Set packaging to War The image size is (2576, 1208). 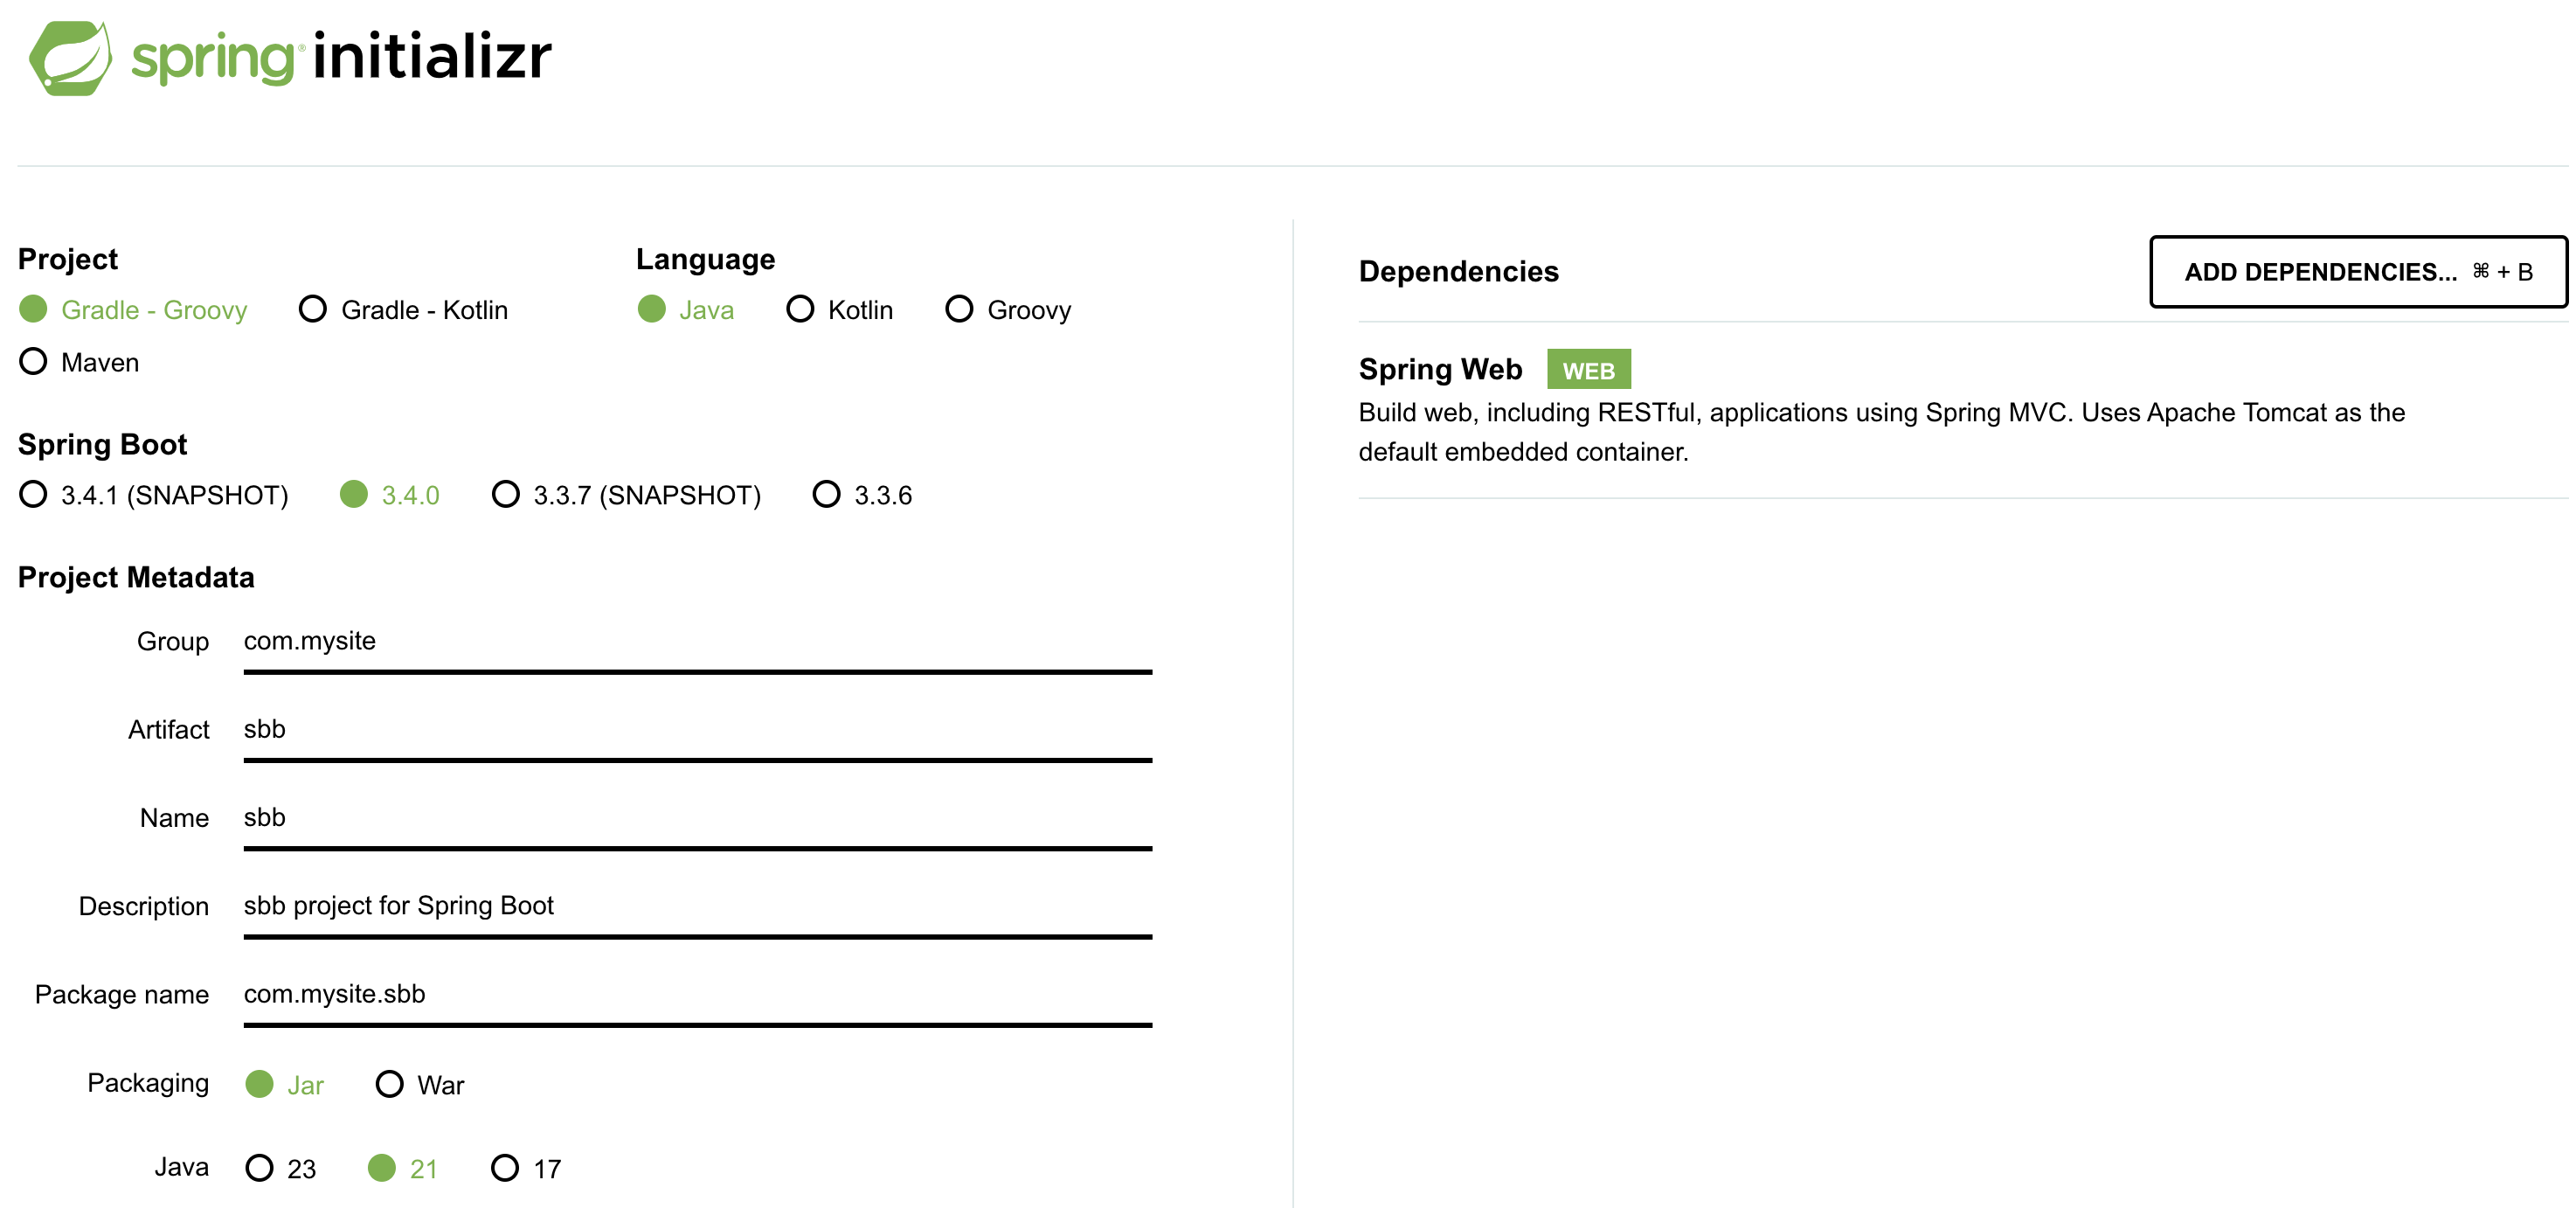(420, 1085)
